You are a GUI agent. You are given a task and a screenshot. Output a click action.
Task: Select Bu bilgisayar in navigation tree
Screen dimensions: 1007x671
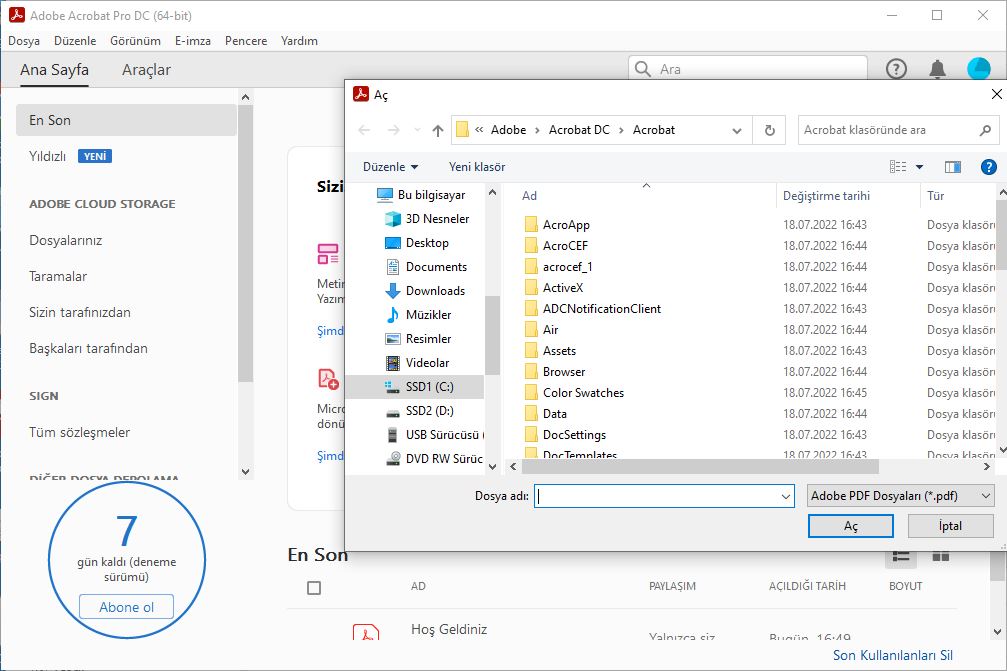(421, 195)
